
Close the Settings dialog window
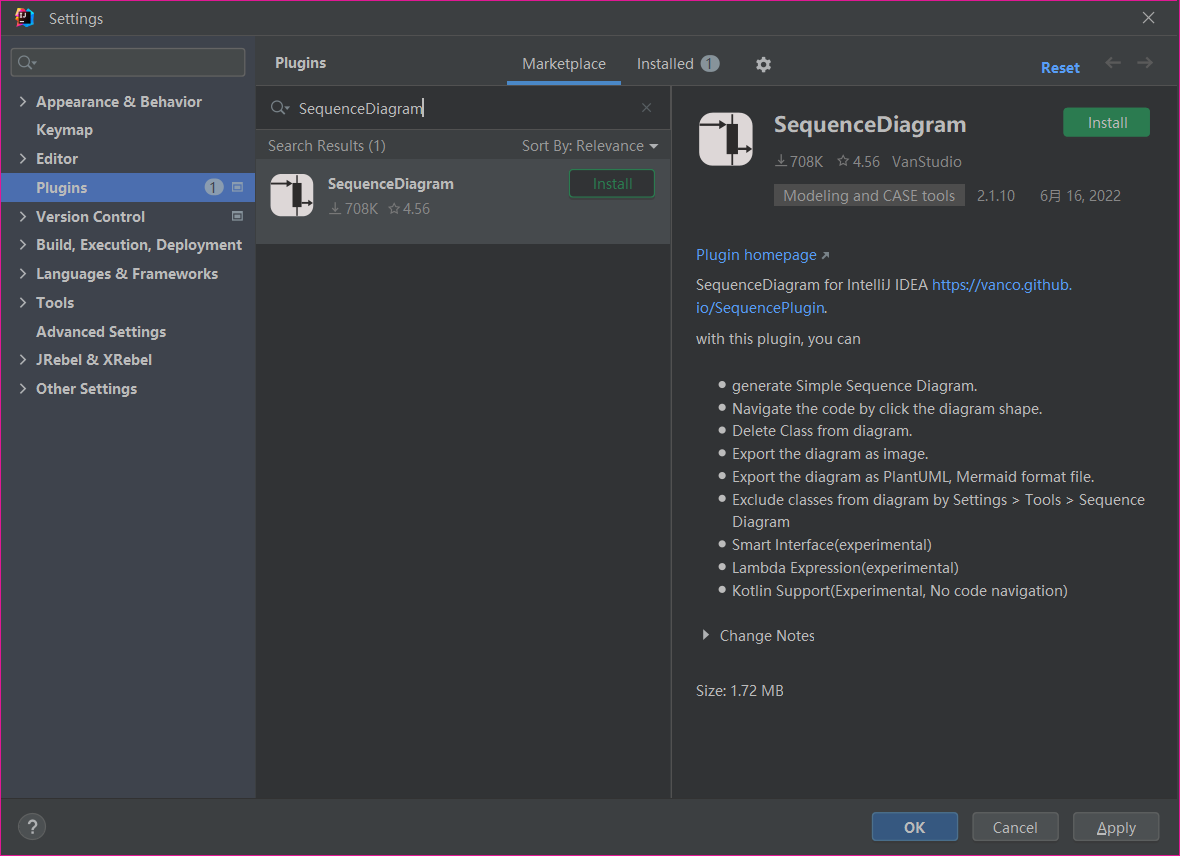tap(1148, 18)
